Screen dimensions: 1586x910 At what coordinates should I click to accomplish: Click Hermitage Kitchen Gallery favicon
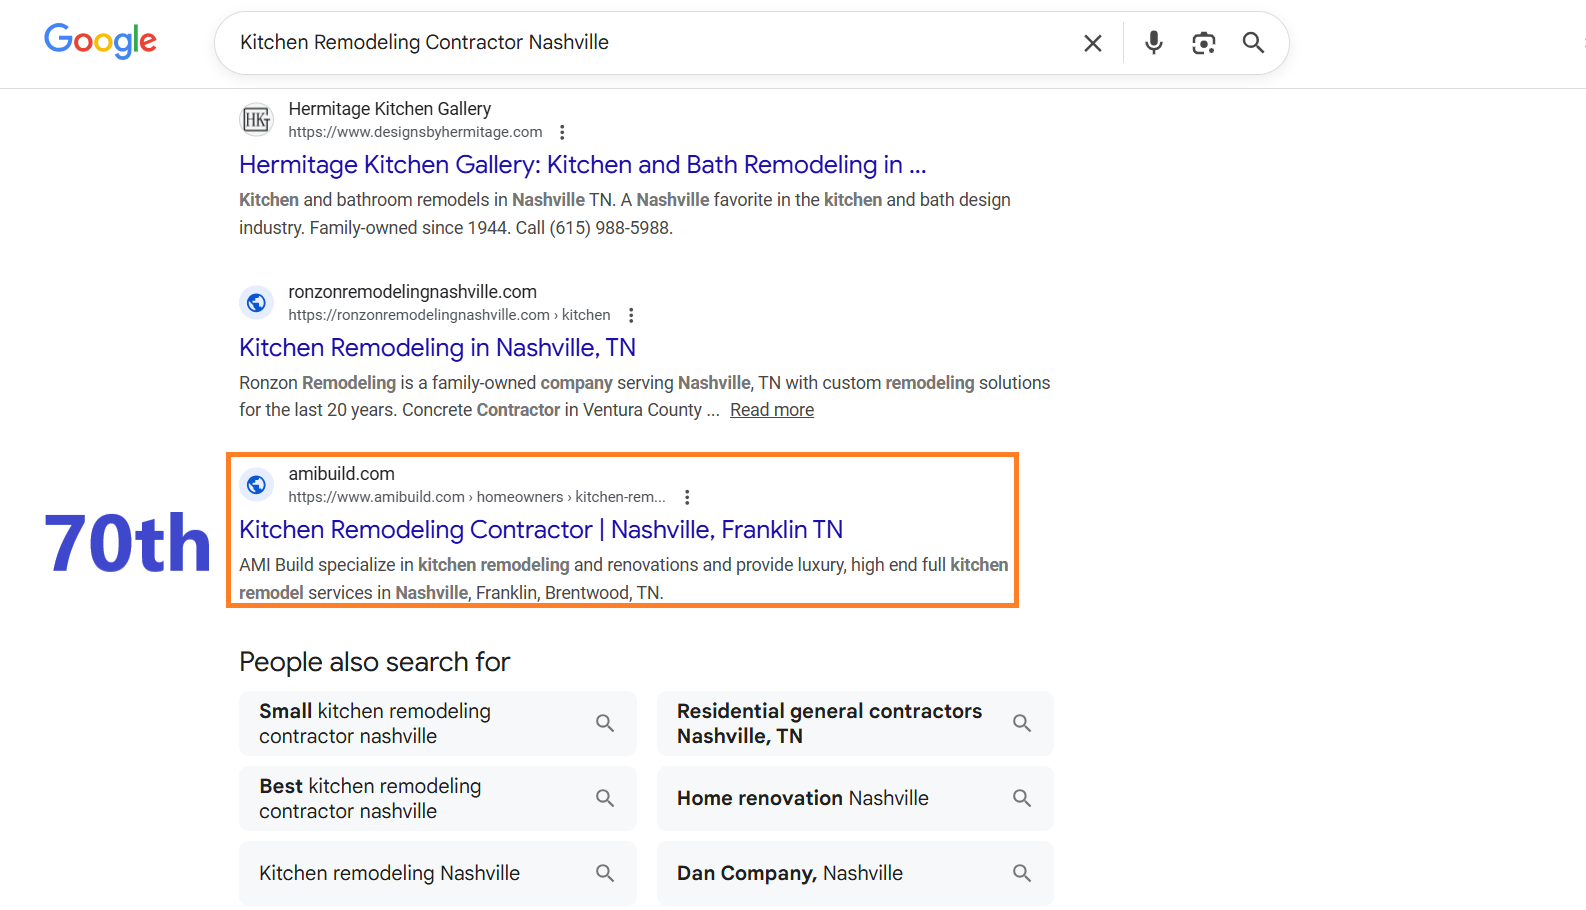(x=257, y=120)
